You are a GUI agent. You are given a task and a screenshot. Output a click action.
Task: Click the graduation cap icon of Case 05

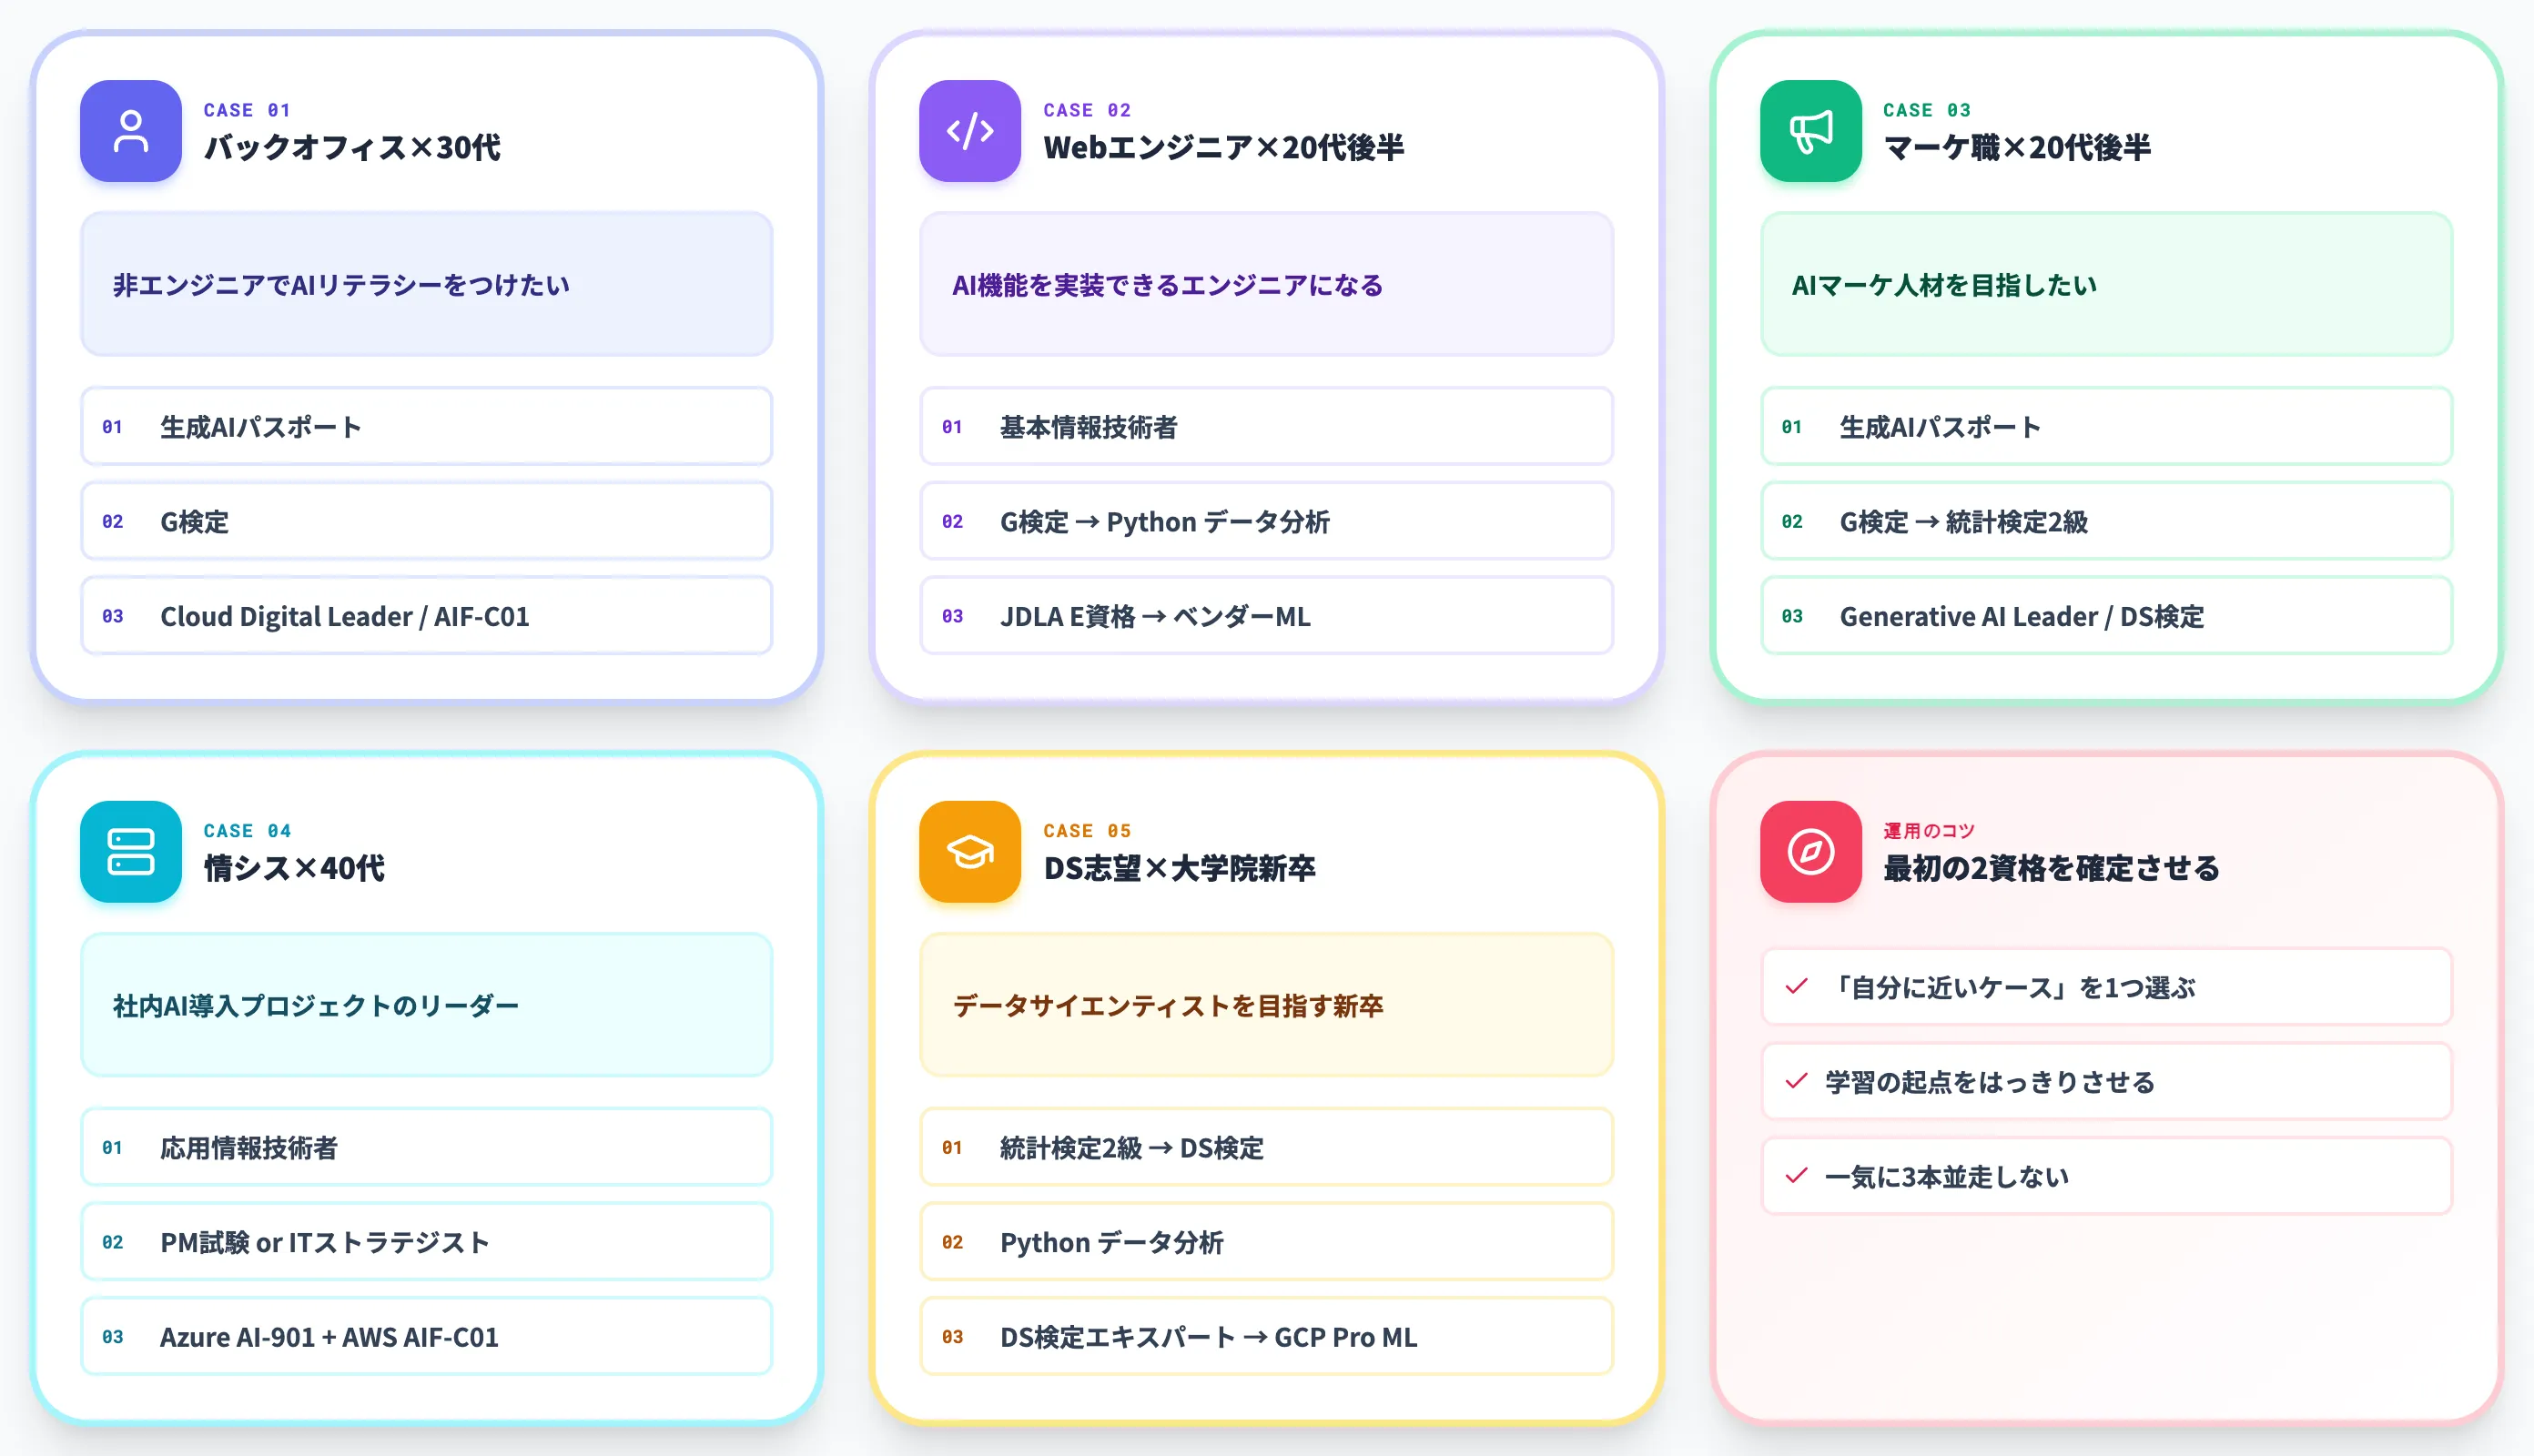(969, 852)
